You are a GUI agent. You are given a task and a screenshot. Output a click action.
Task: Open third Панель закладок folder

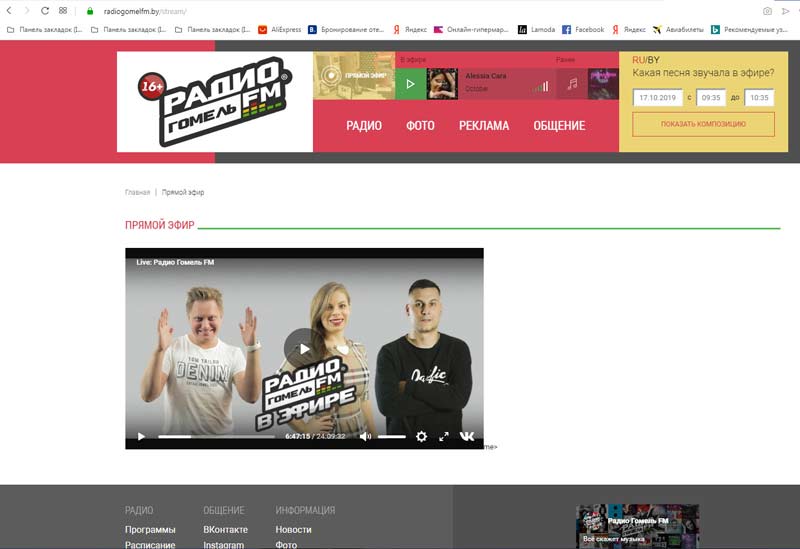(x=213, y=30)
